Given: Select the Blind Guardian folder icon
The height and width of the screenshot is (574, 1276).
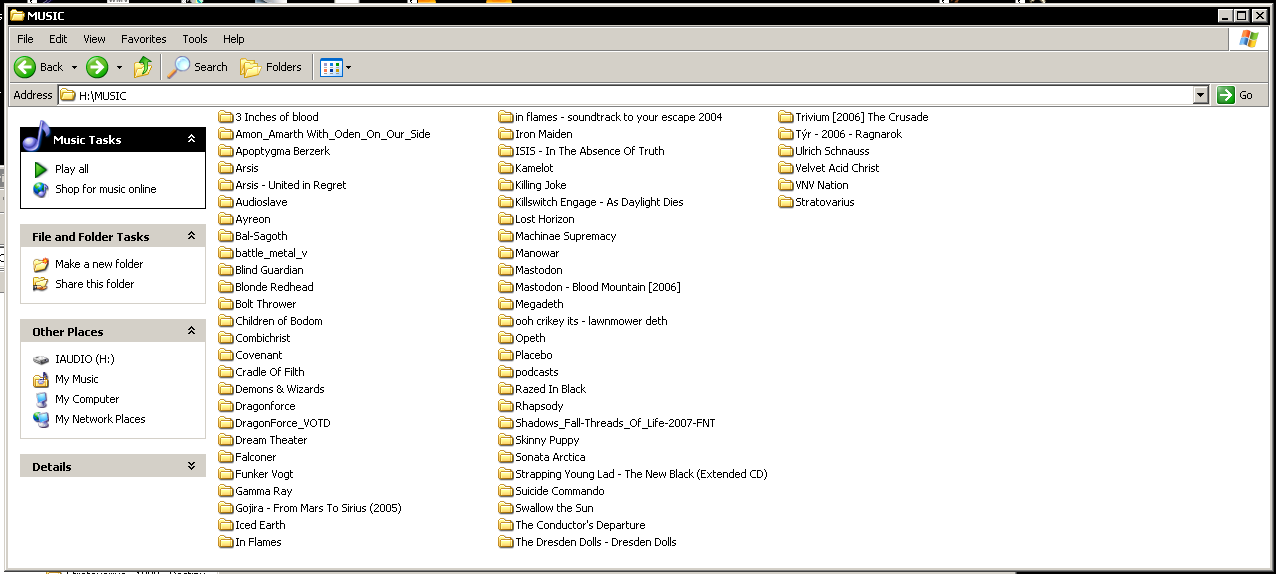Looking at the screenshot, I should coord(226,270).
